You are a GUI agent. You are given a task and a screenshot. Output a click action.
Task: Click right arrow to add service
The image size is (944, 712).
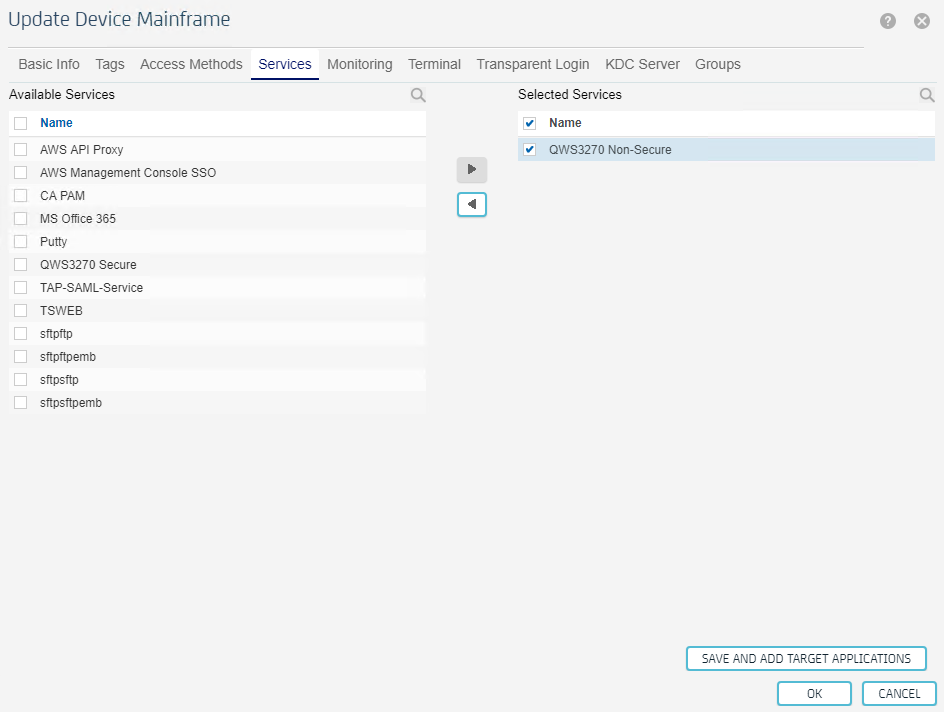tap(472, 169)
